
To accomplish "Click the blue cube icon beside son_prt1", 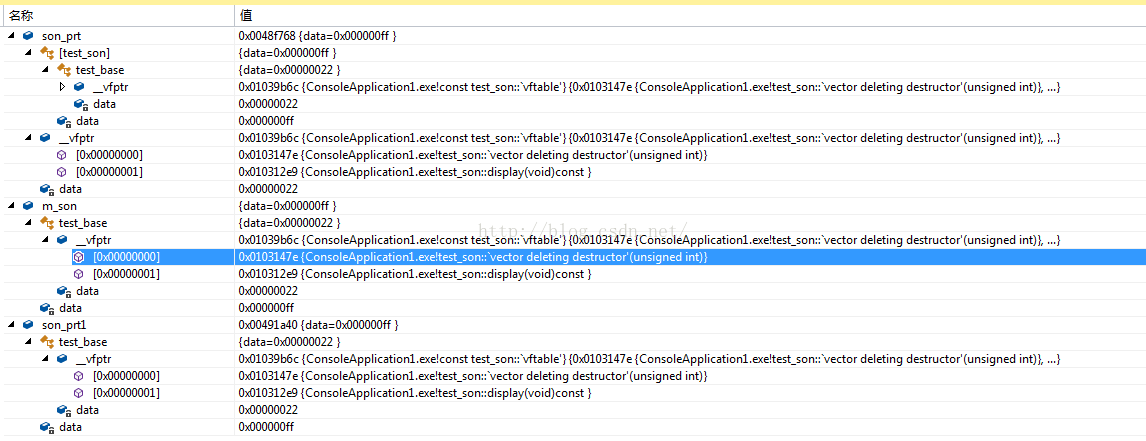I will [28, 325].
